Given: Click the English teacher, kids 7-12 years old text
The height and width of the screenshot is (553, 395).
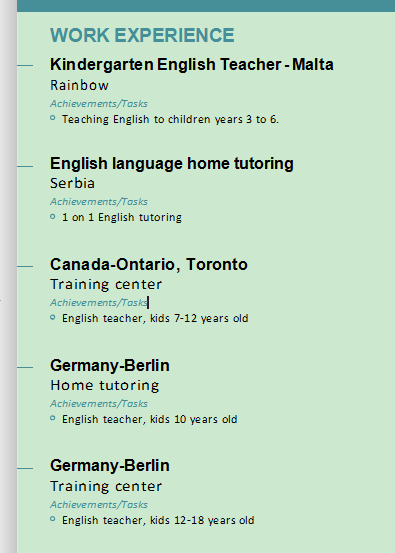Looking at the screenshot, I should coord(155,318).
